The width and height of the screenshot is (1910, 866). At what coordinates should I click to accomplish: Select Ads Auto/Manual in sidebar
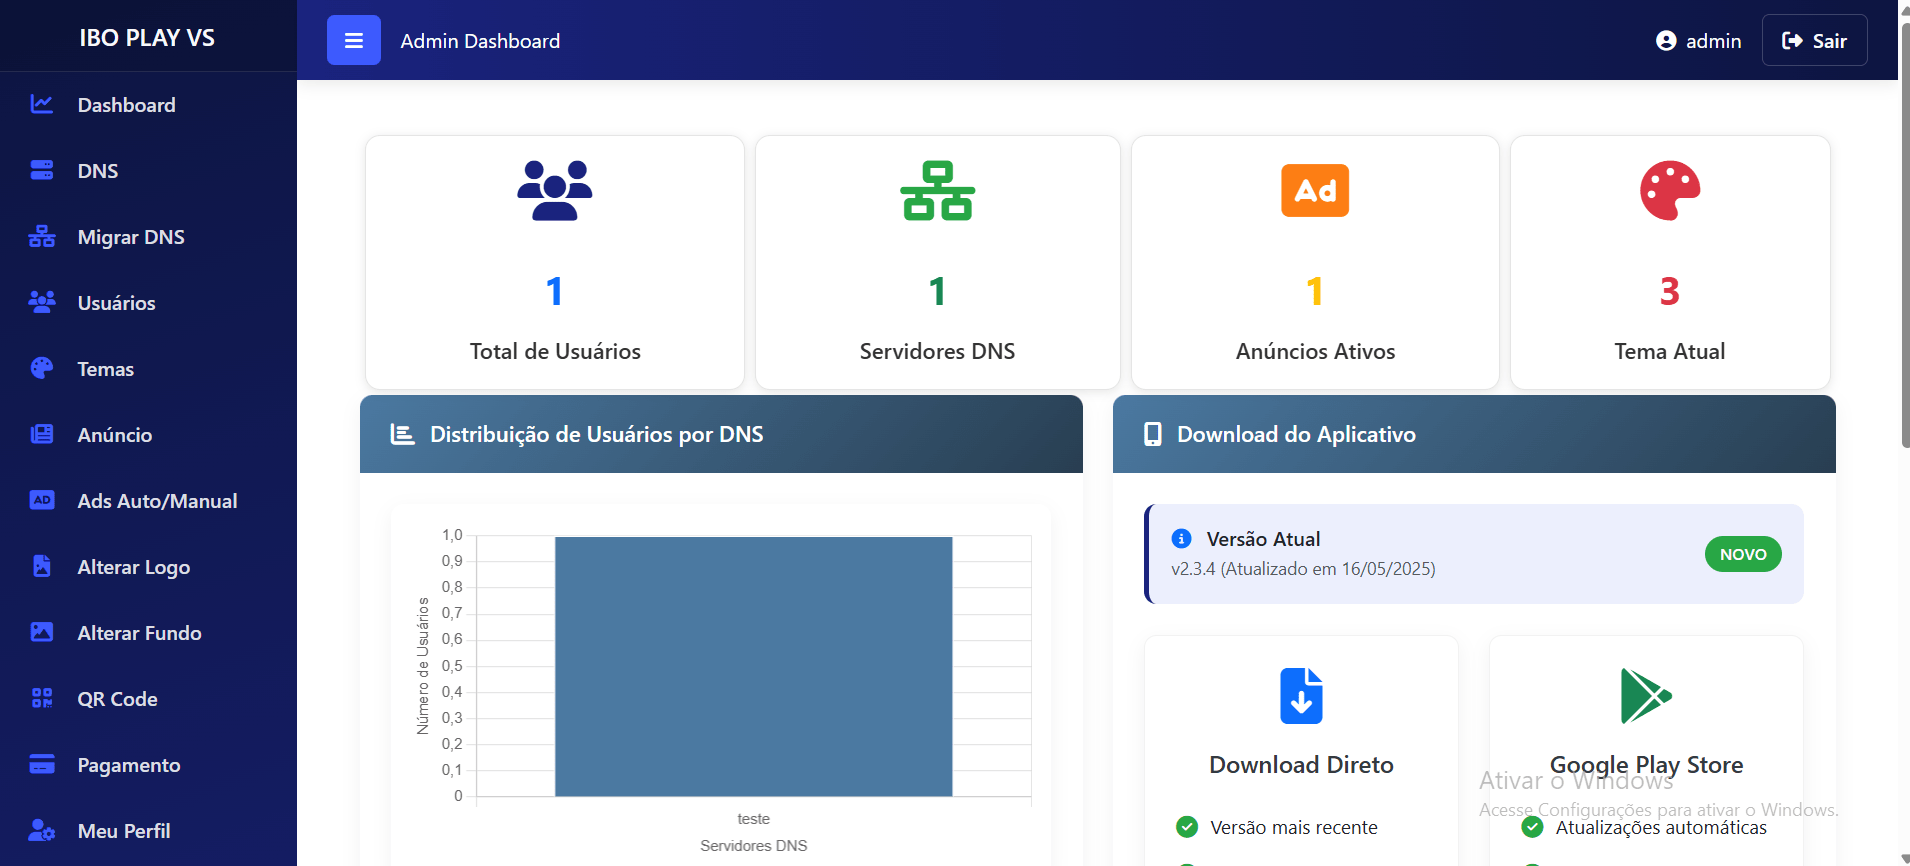tap(157, 501)
